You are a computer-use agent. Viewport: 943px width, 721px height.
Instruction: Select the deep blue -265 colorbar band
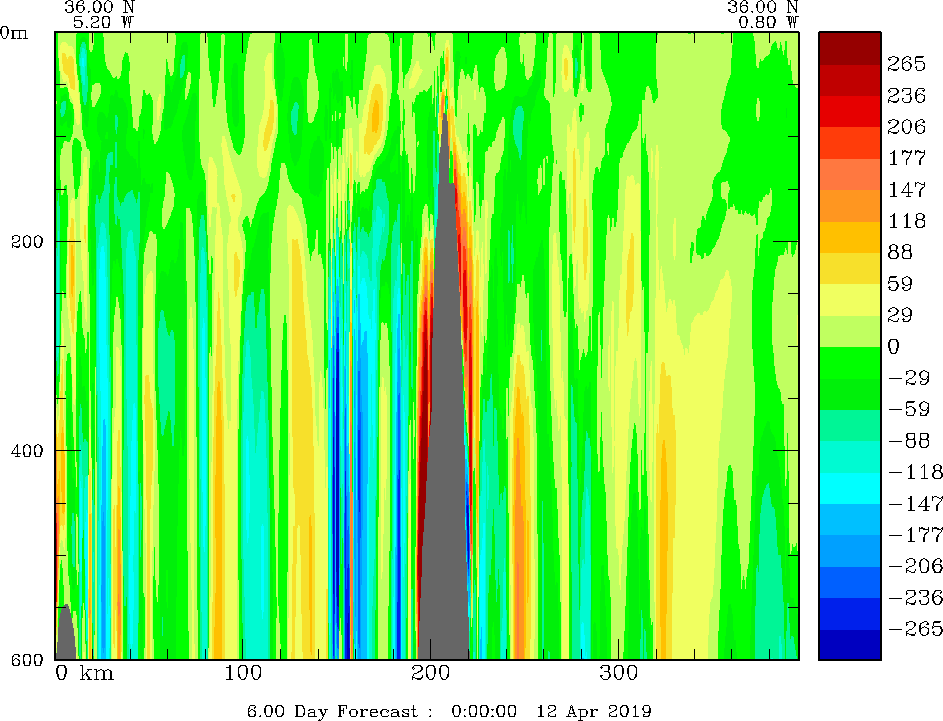point(850,613)
